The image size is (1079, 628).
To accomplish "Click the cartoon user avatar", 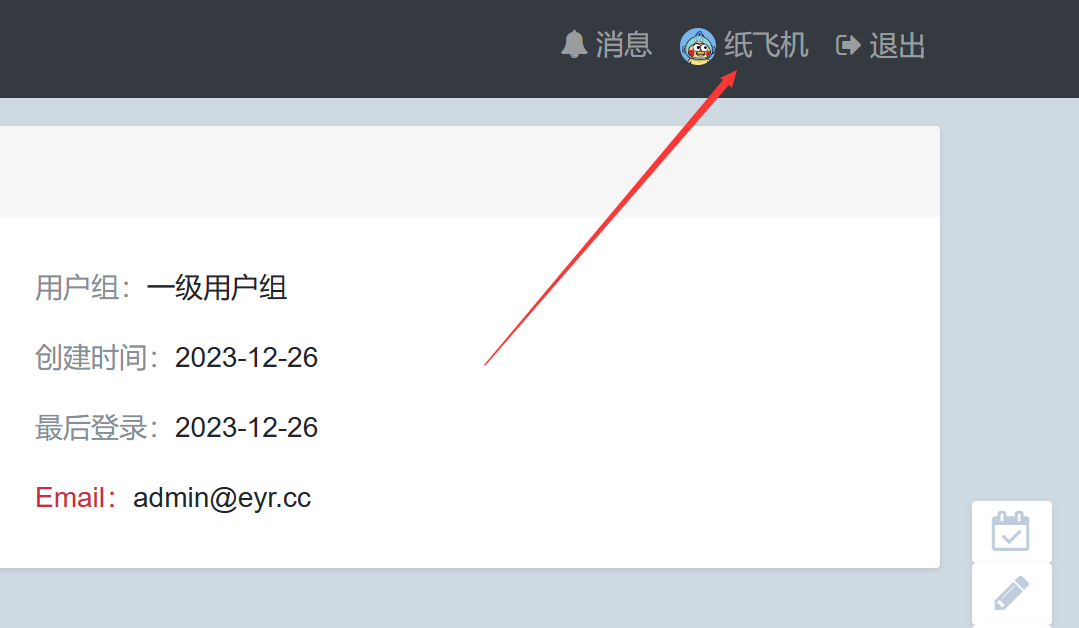I will pyautogui.click(x=698, y=46).
